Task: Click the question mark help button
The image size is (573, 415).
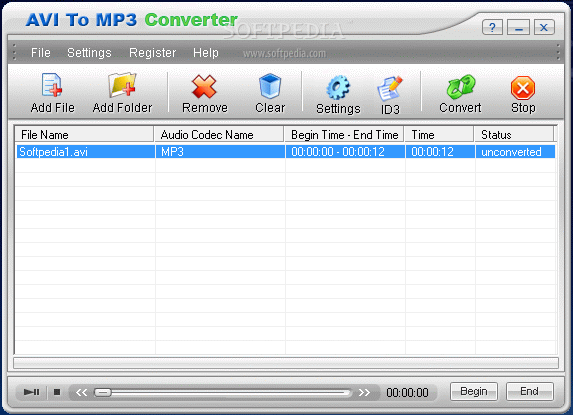Action: coord(492,27)
